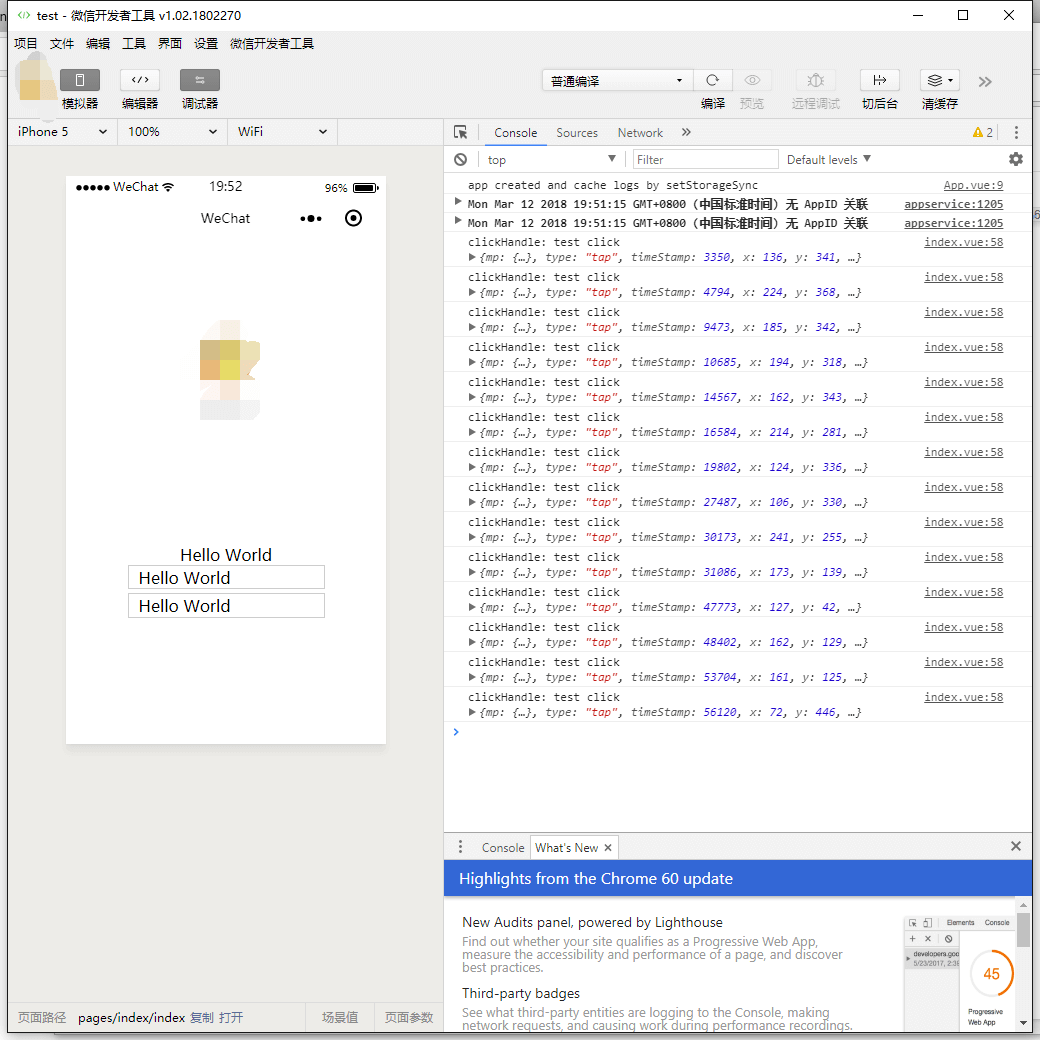The width and height of the screenshot is (1040, 1040).
Task: Expand the tap object with timeStamp 10685
Action: point(472,362)
